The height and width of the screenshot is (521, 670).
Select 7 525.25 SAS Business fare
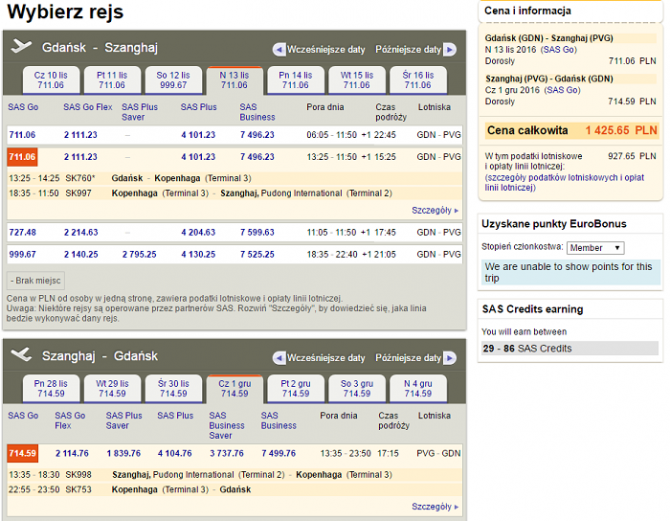pos(257,254)
